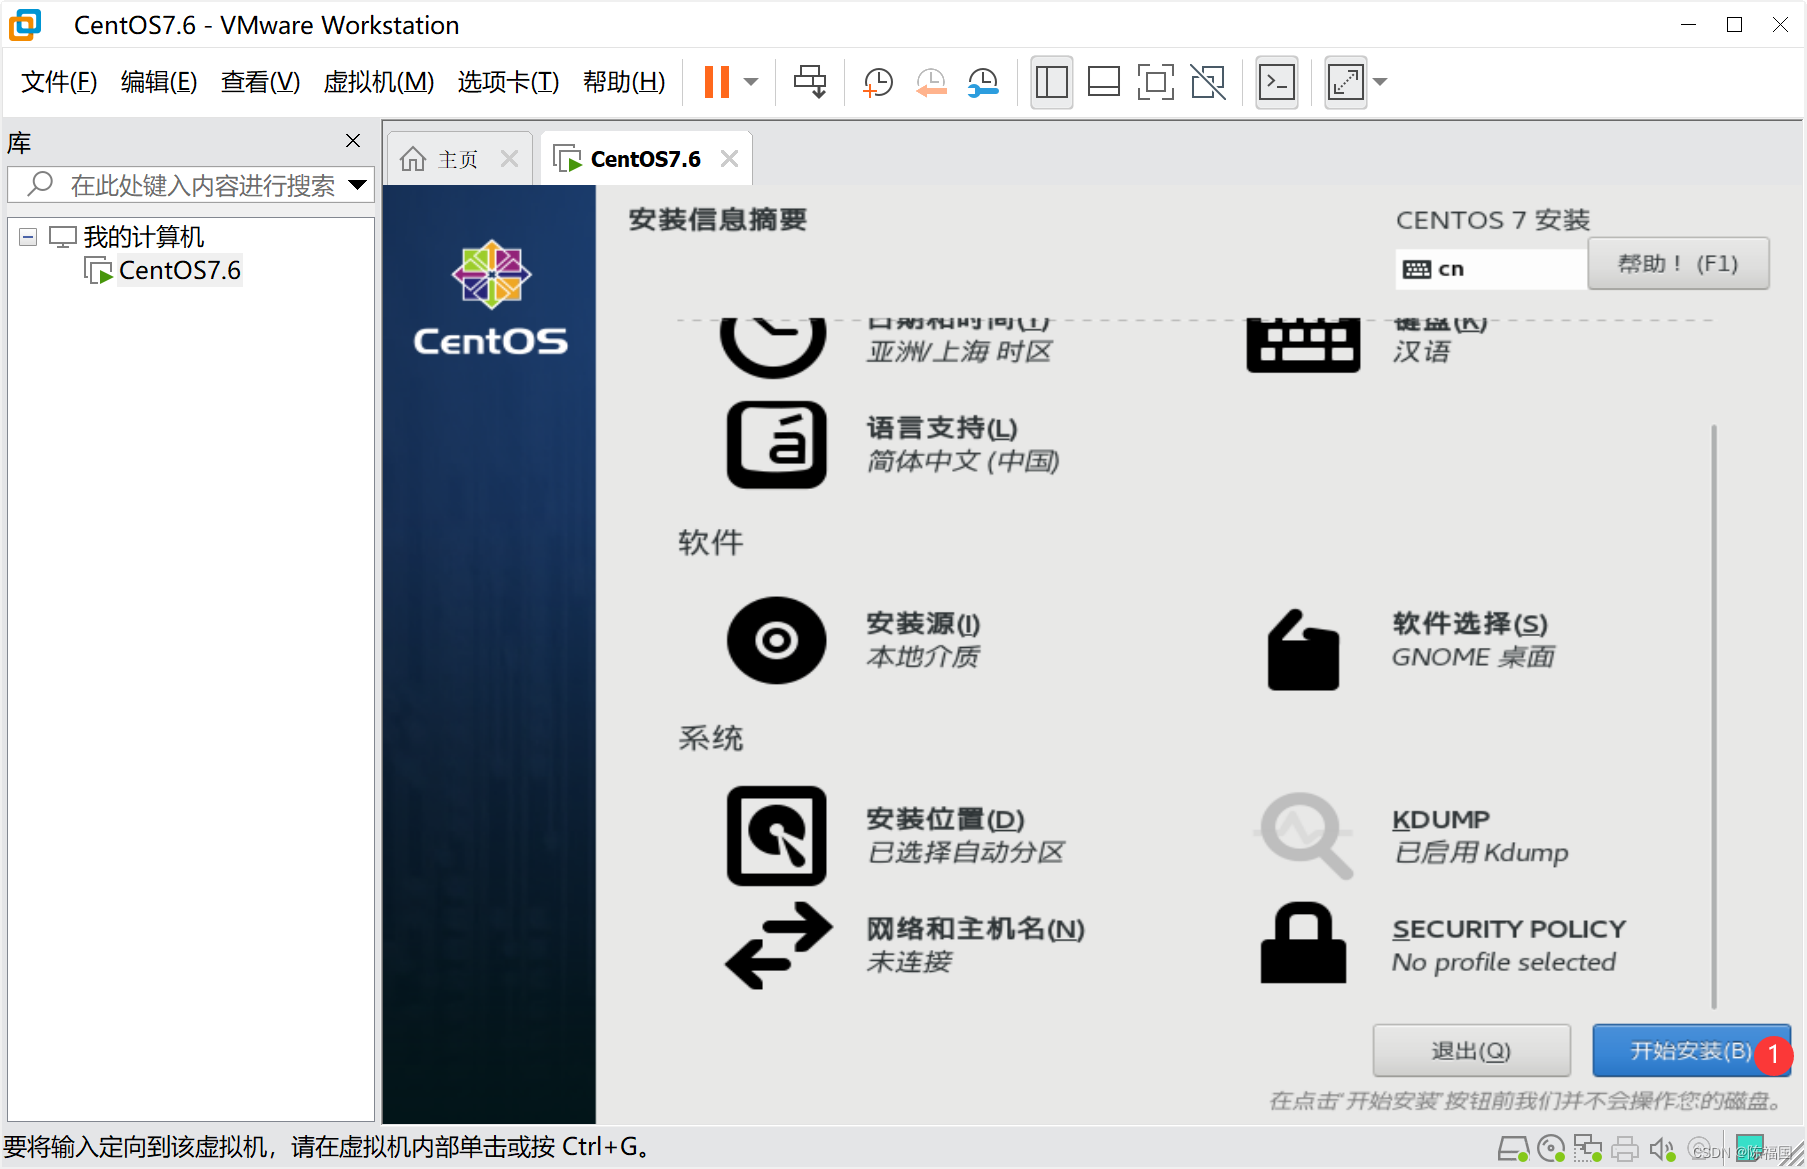Select CentOS7.6 in the library tree
Viewport: 1807px width, 1169px height.
[x=180, y=271]
